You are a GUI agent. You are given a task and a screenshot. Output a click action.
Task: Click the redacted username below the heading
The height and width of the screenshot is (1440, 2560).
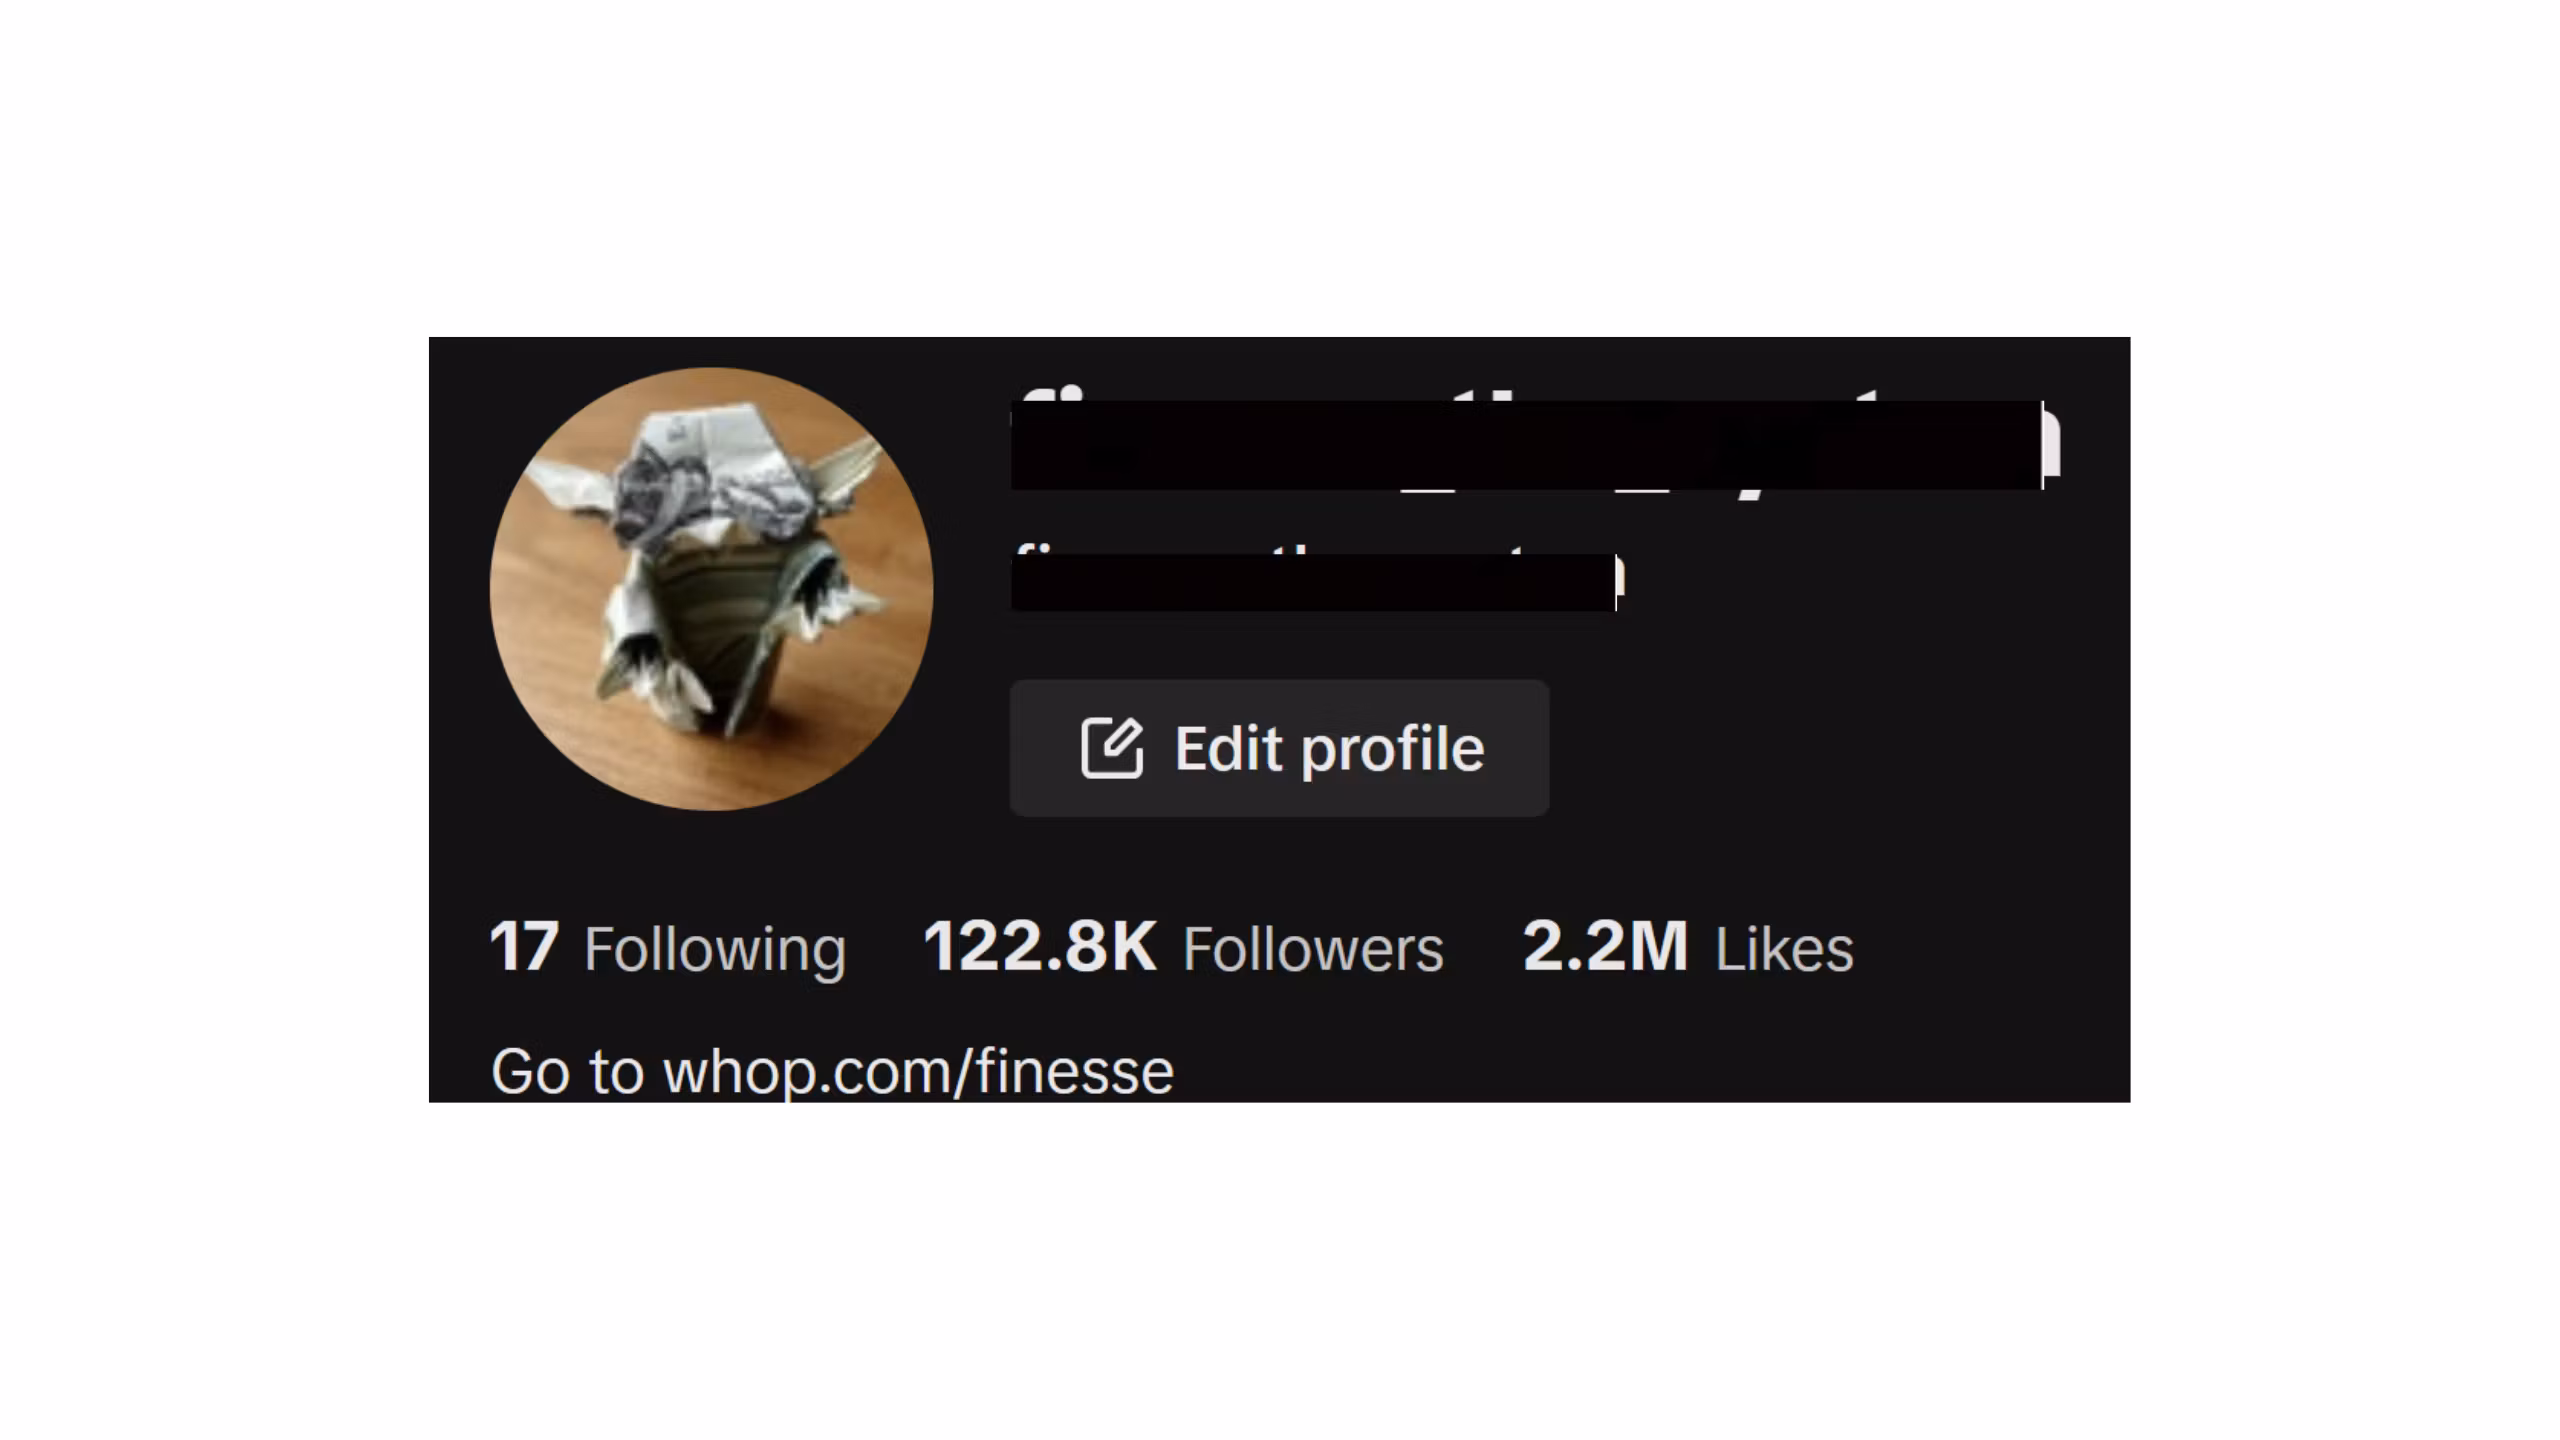1317,579
